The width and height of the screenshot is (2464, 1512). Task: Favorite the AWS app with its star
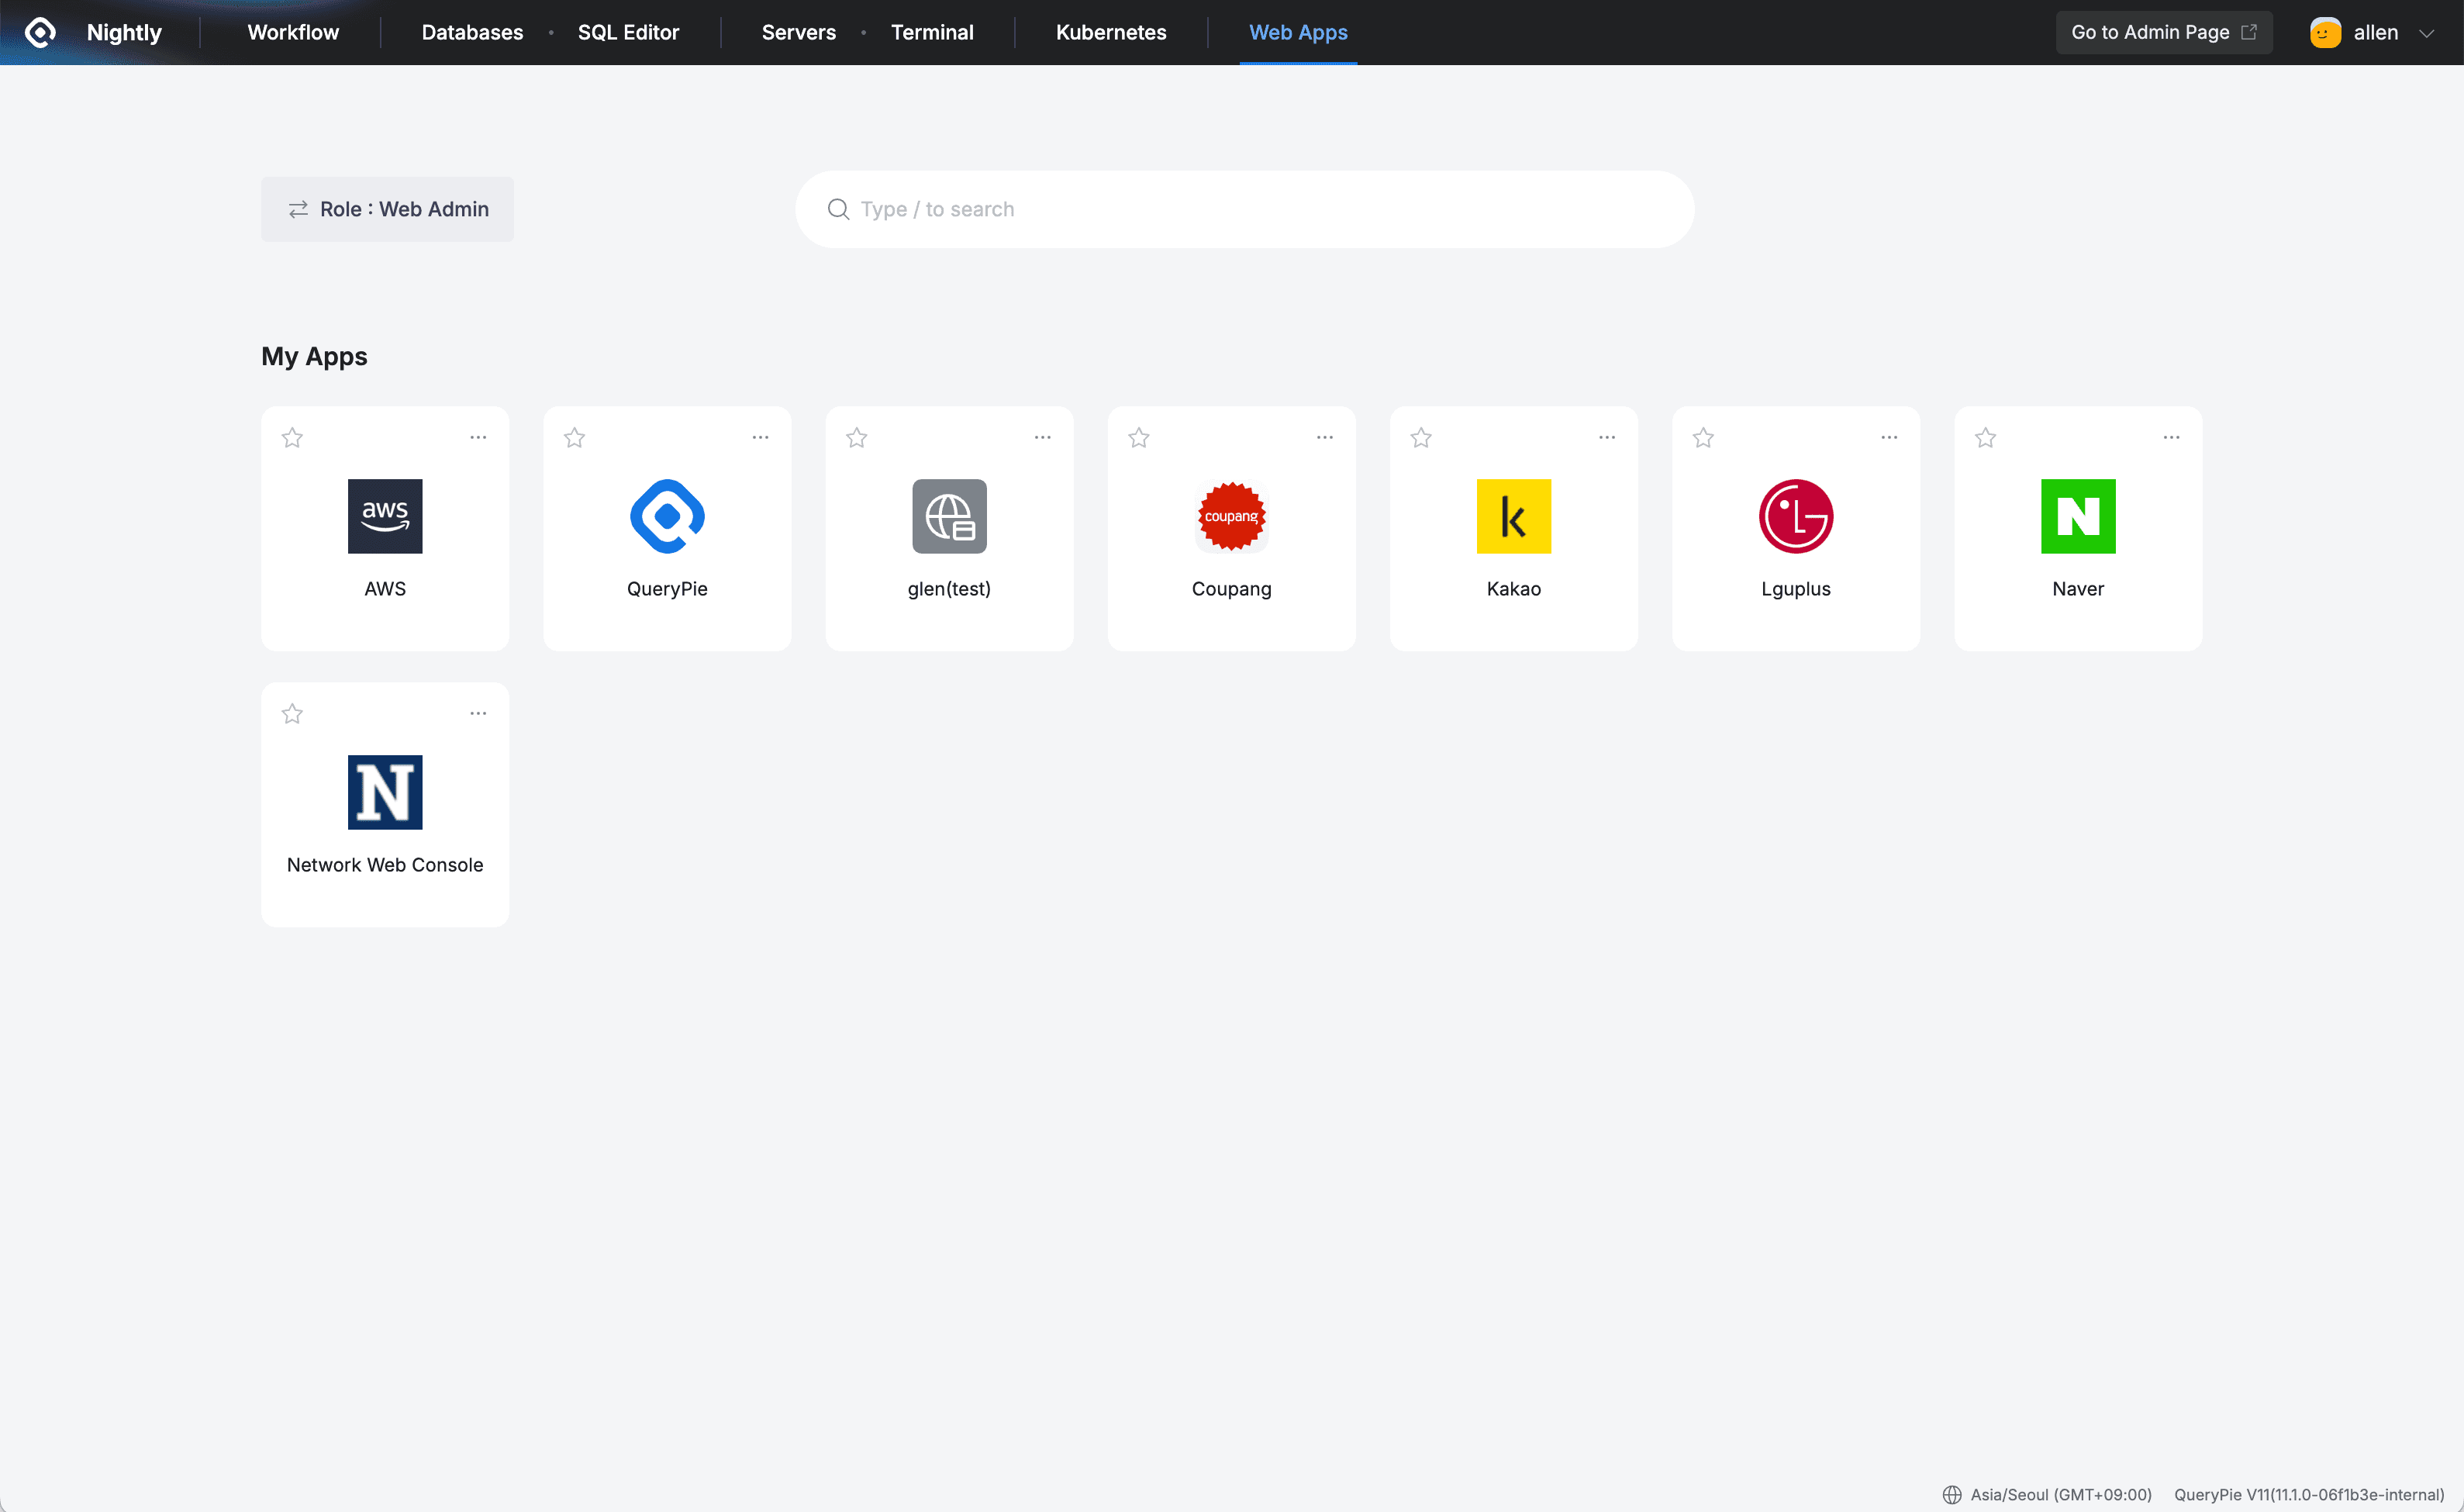(292, 437)
